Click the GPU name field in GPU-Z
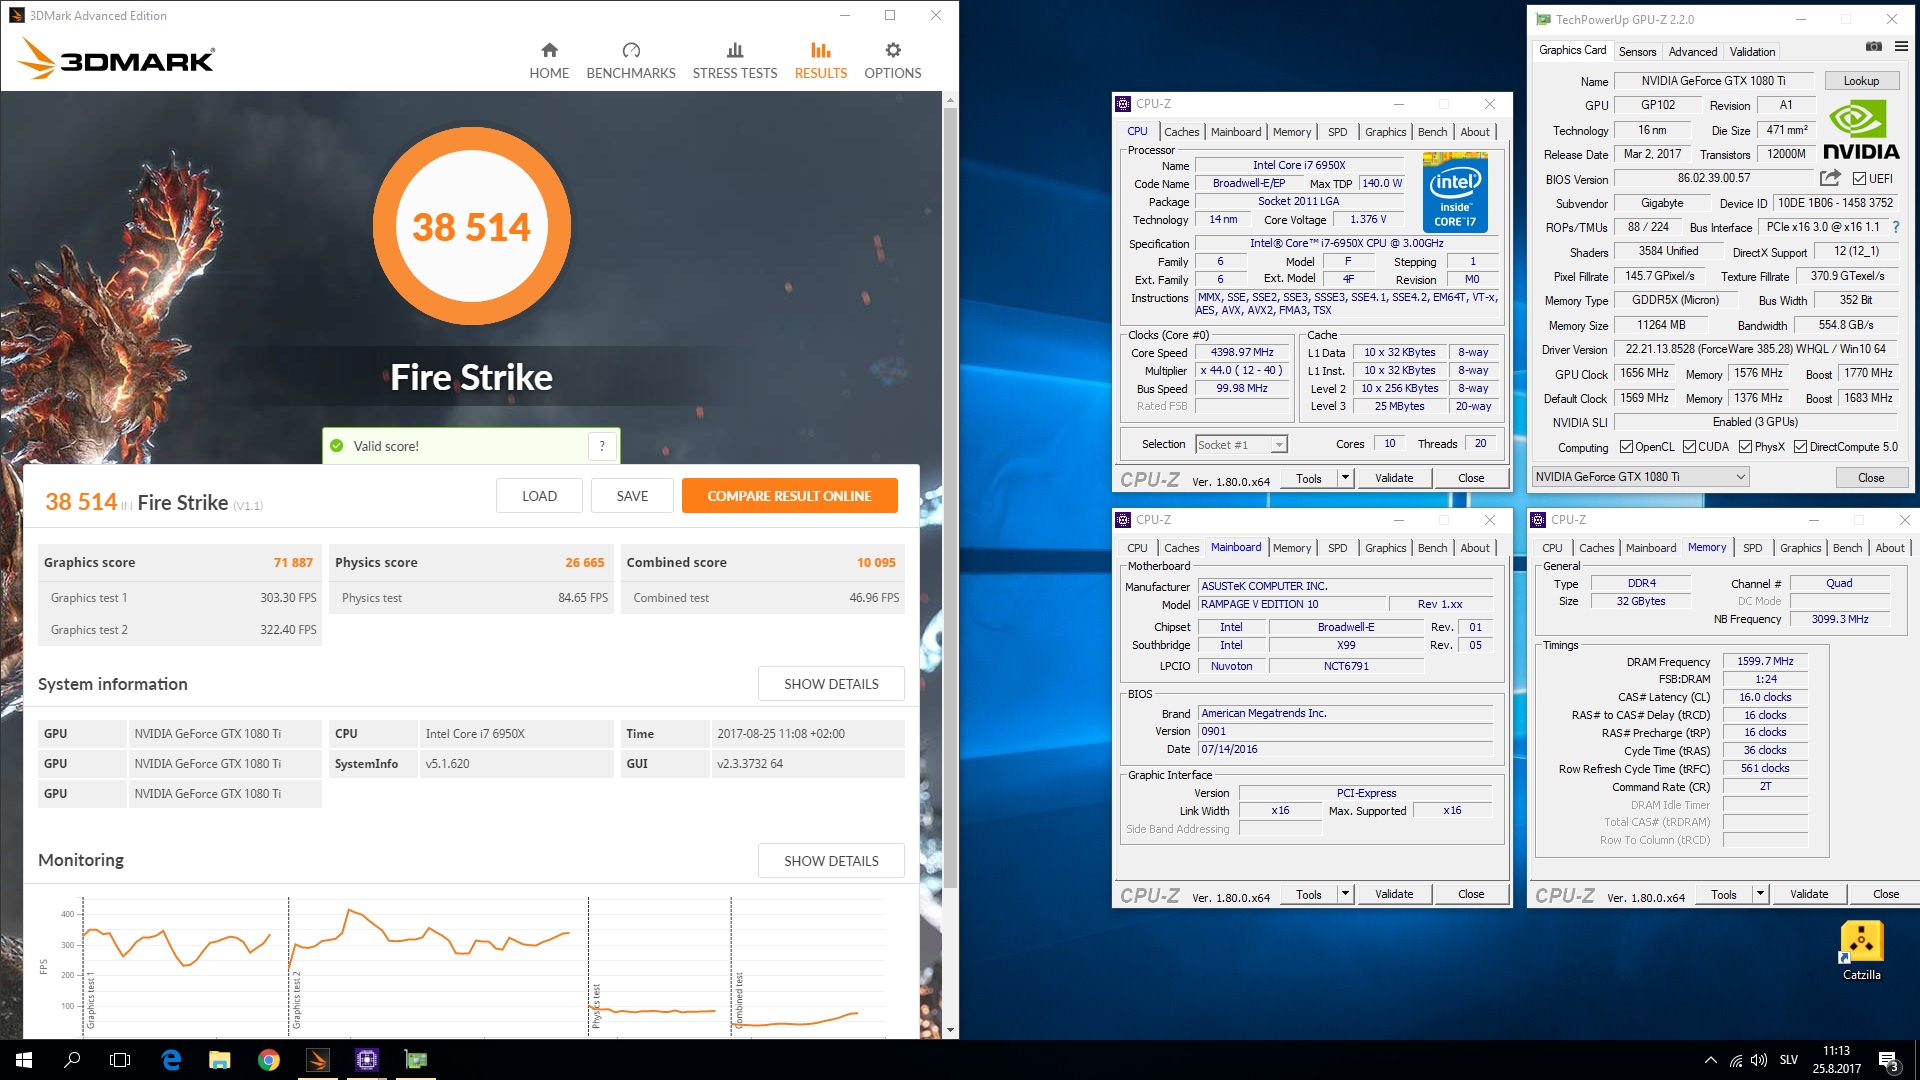Viewport: 1920px width, 1080px height. pyautogui.click(x=1713, y=81)
